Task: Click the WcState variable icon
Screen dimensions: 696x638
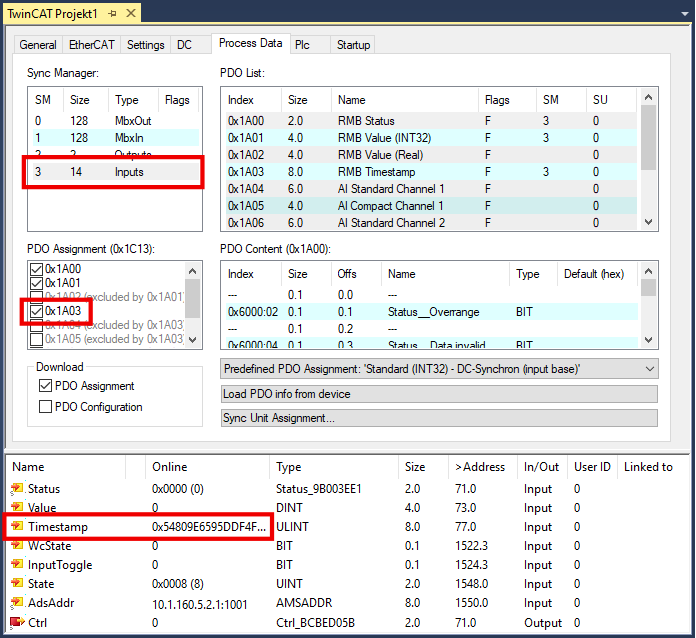Action: tap(17, 545)
